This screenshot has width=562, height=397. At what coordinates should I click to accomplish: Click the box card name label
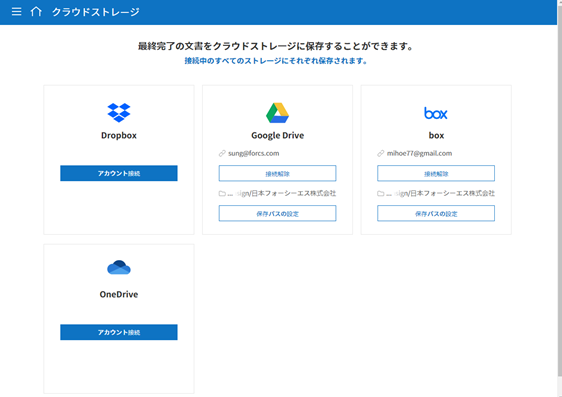pyautogui.click(x=436, y=135)
